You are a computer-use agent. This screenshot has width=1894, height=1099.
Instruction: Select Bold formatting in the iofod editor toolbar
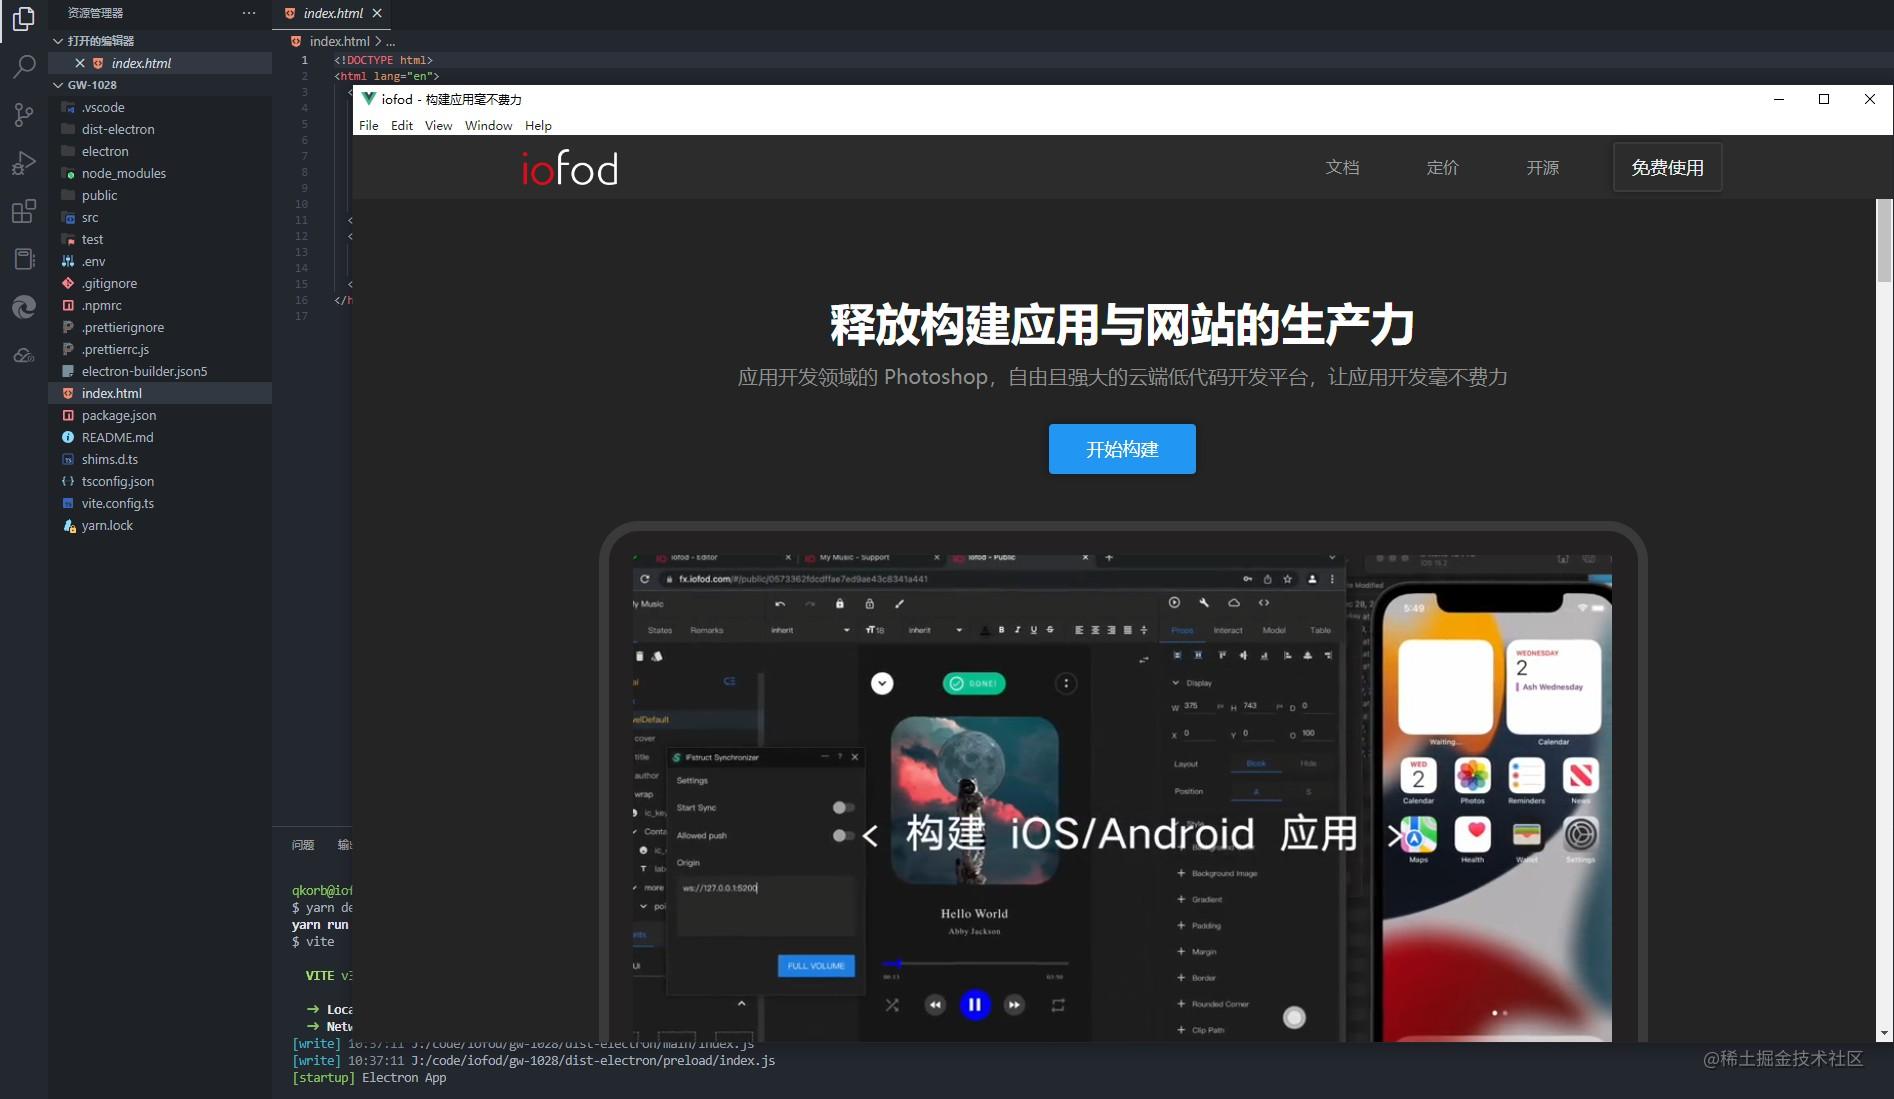(1001, 629)
